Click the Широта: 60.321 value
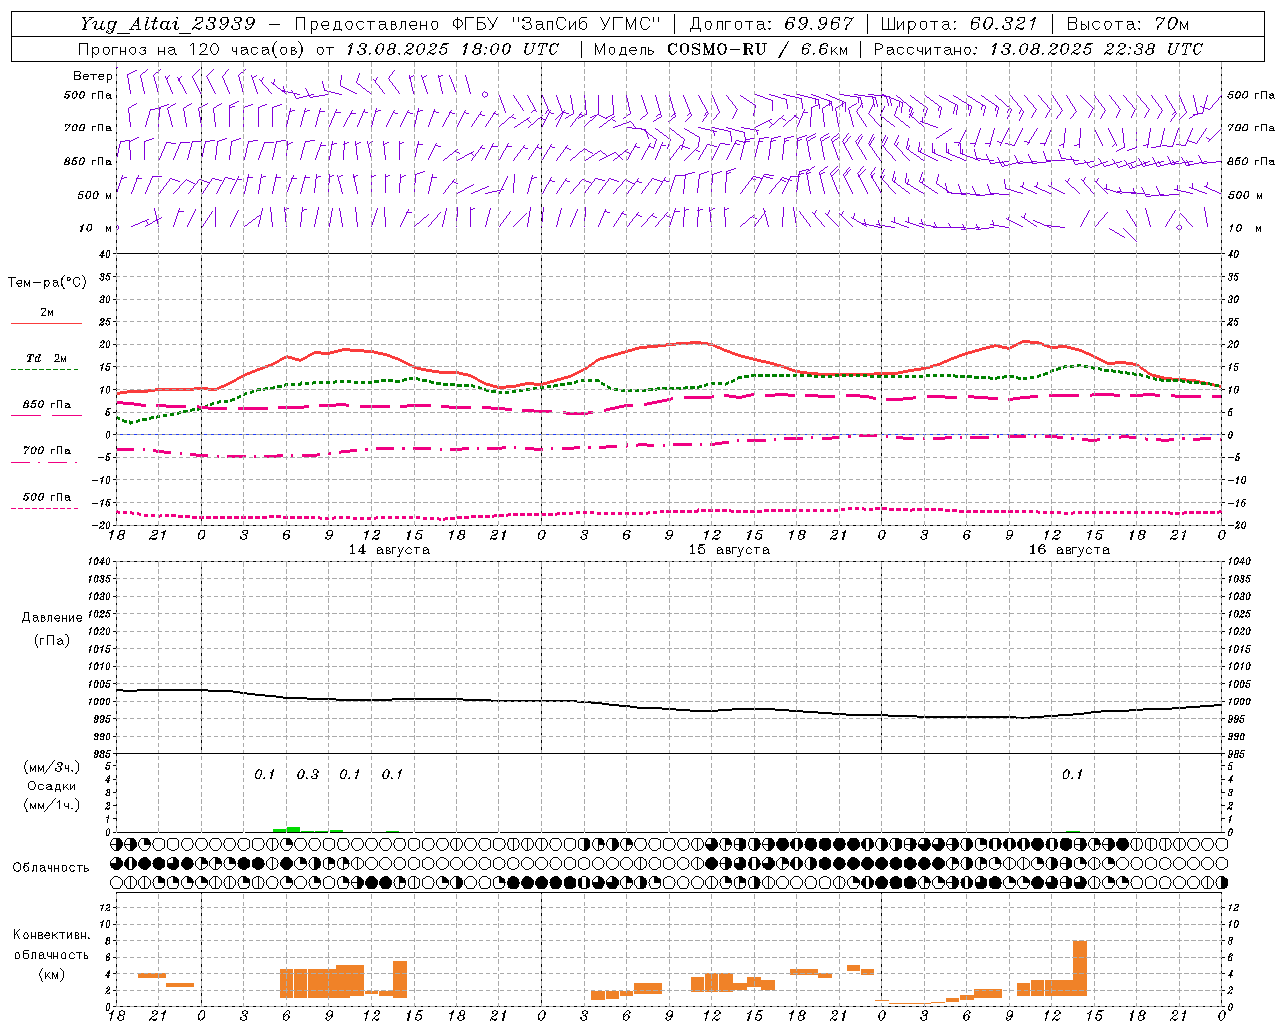Screen dimensions: 1280x1024 click(x=959, y=24)
